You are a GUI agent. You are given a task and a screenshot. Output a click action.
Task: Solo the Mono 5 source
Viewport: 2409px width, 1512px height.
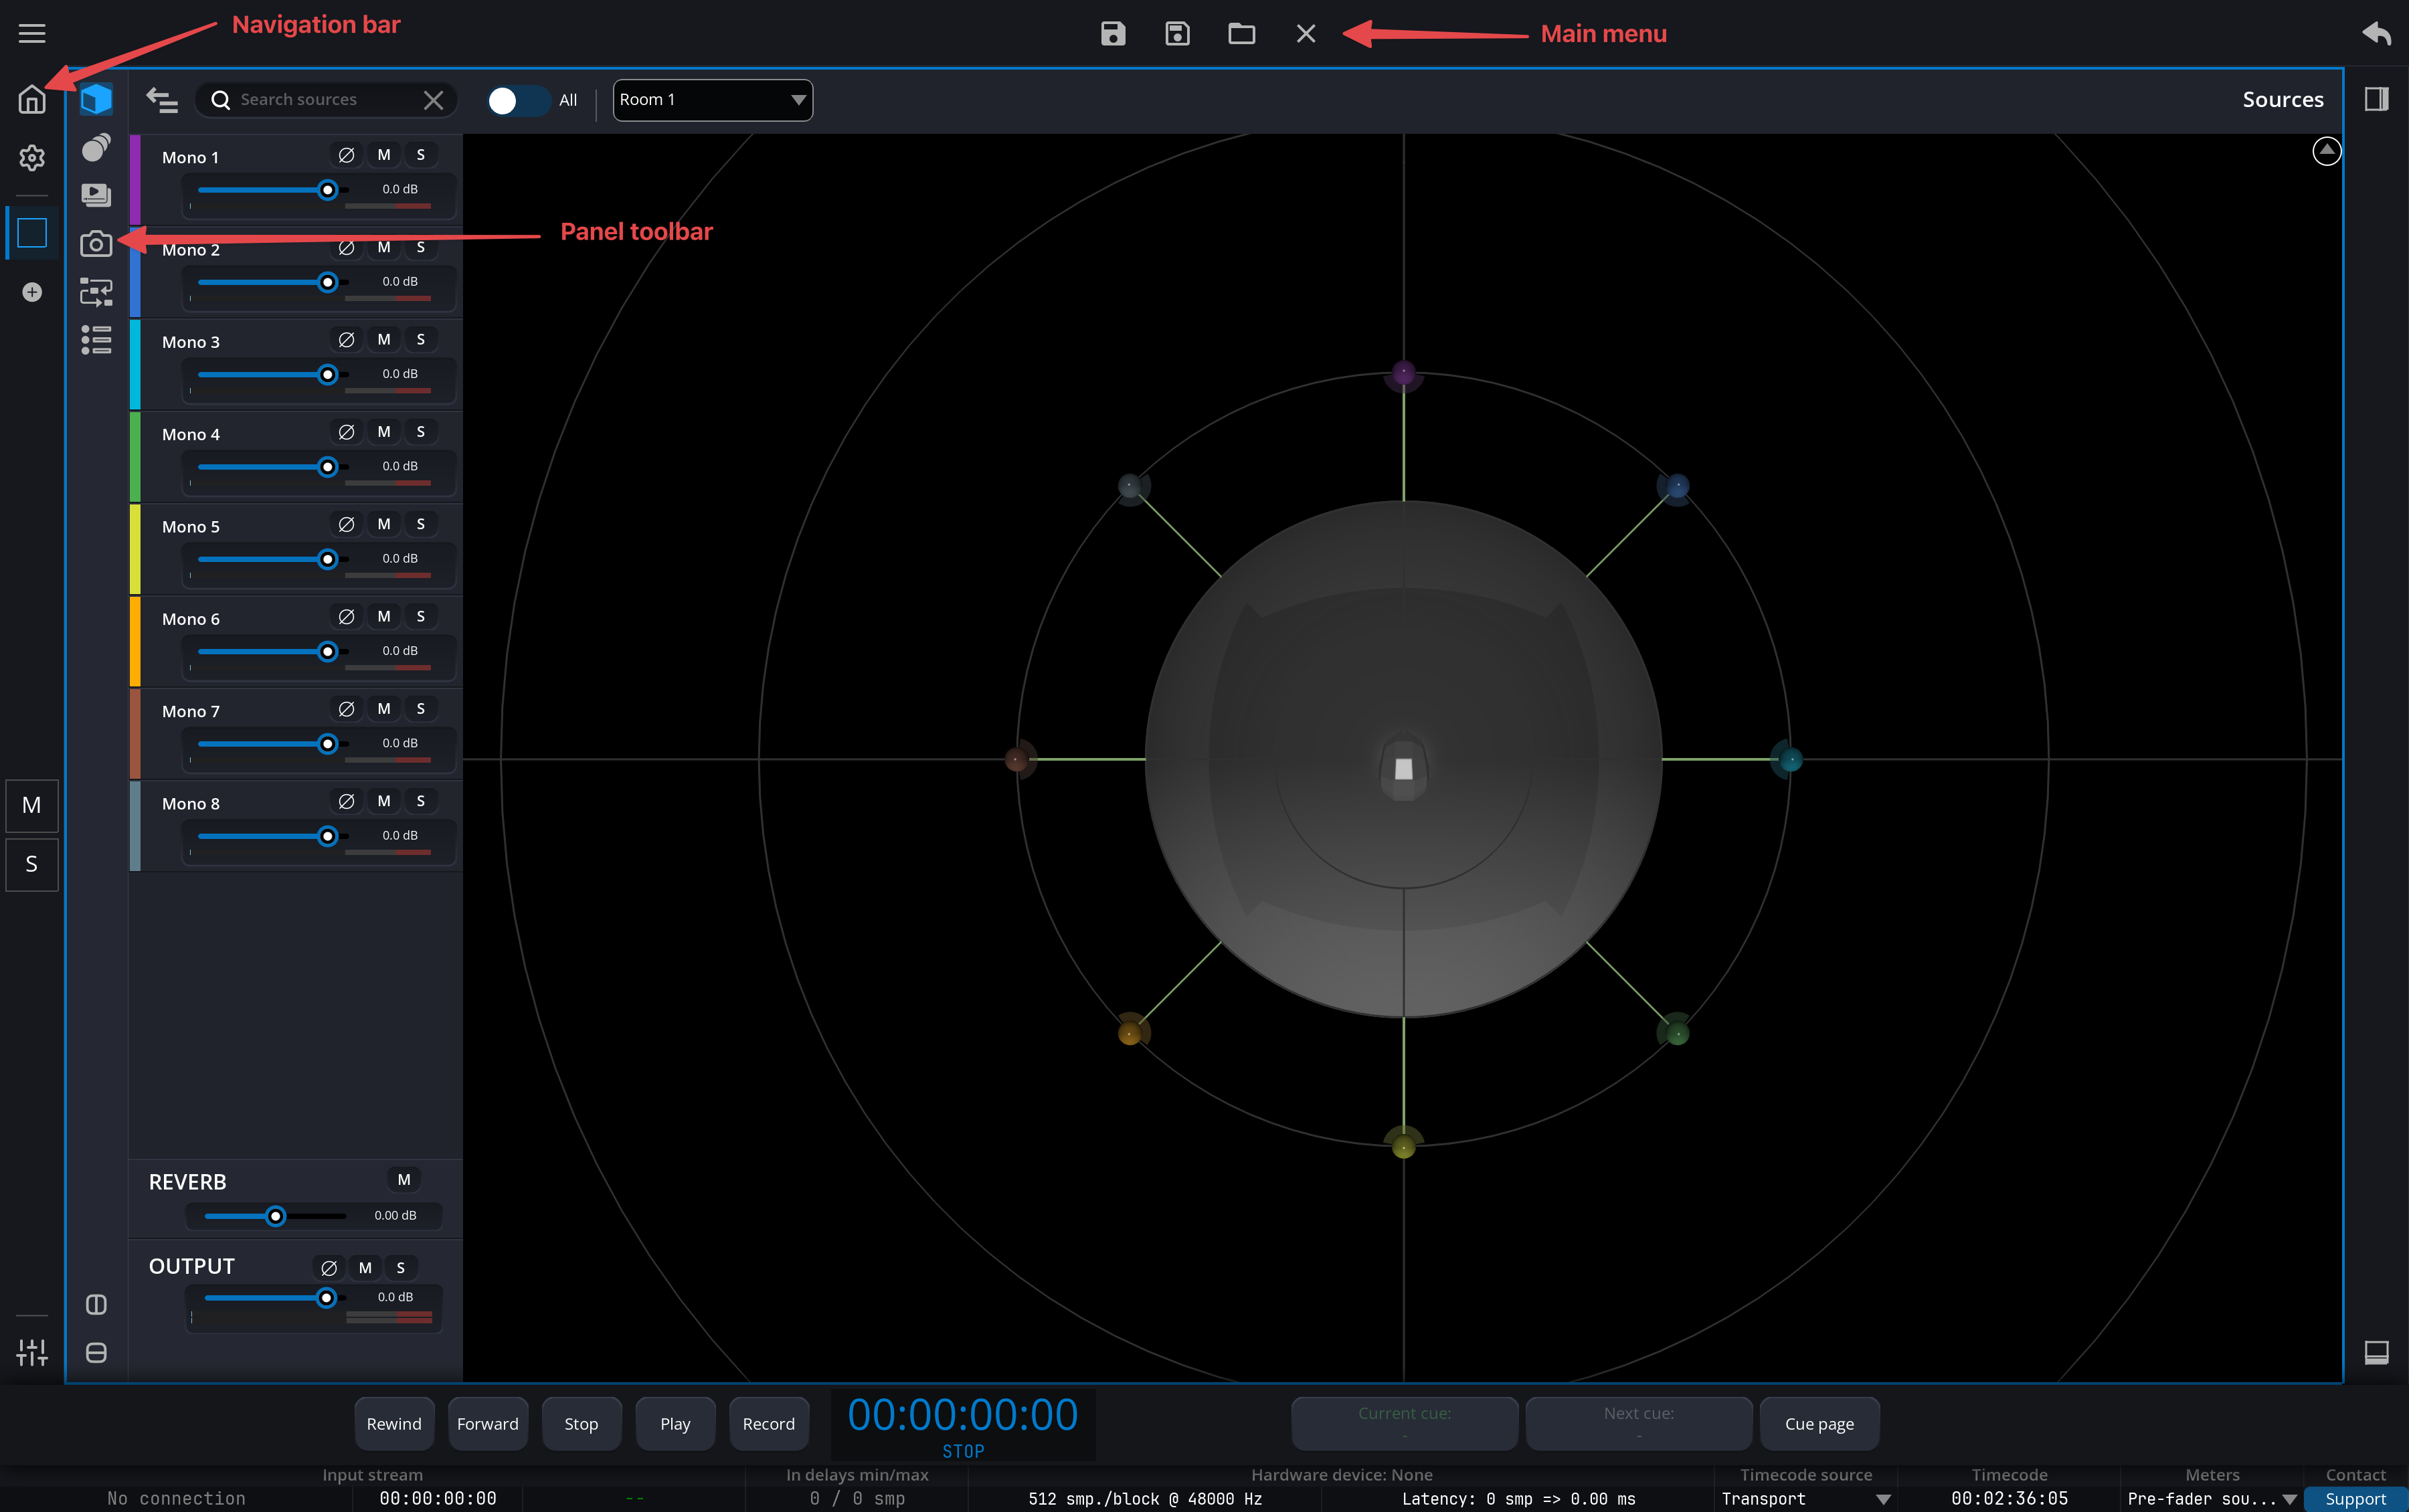click(x=421, y=525)
